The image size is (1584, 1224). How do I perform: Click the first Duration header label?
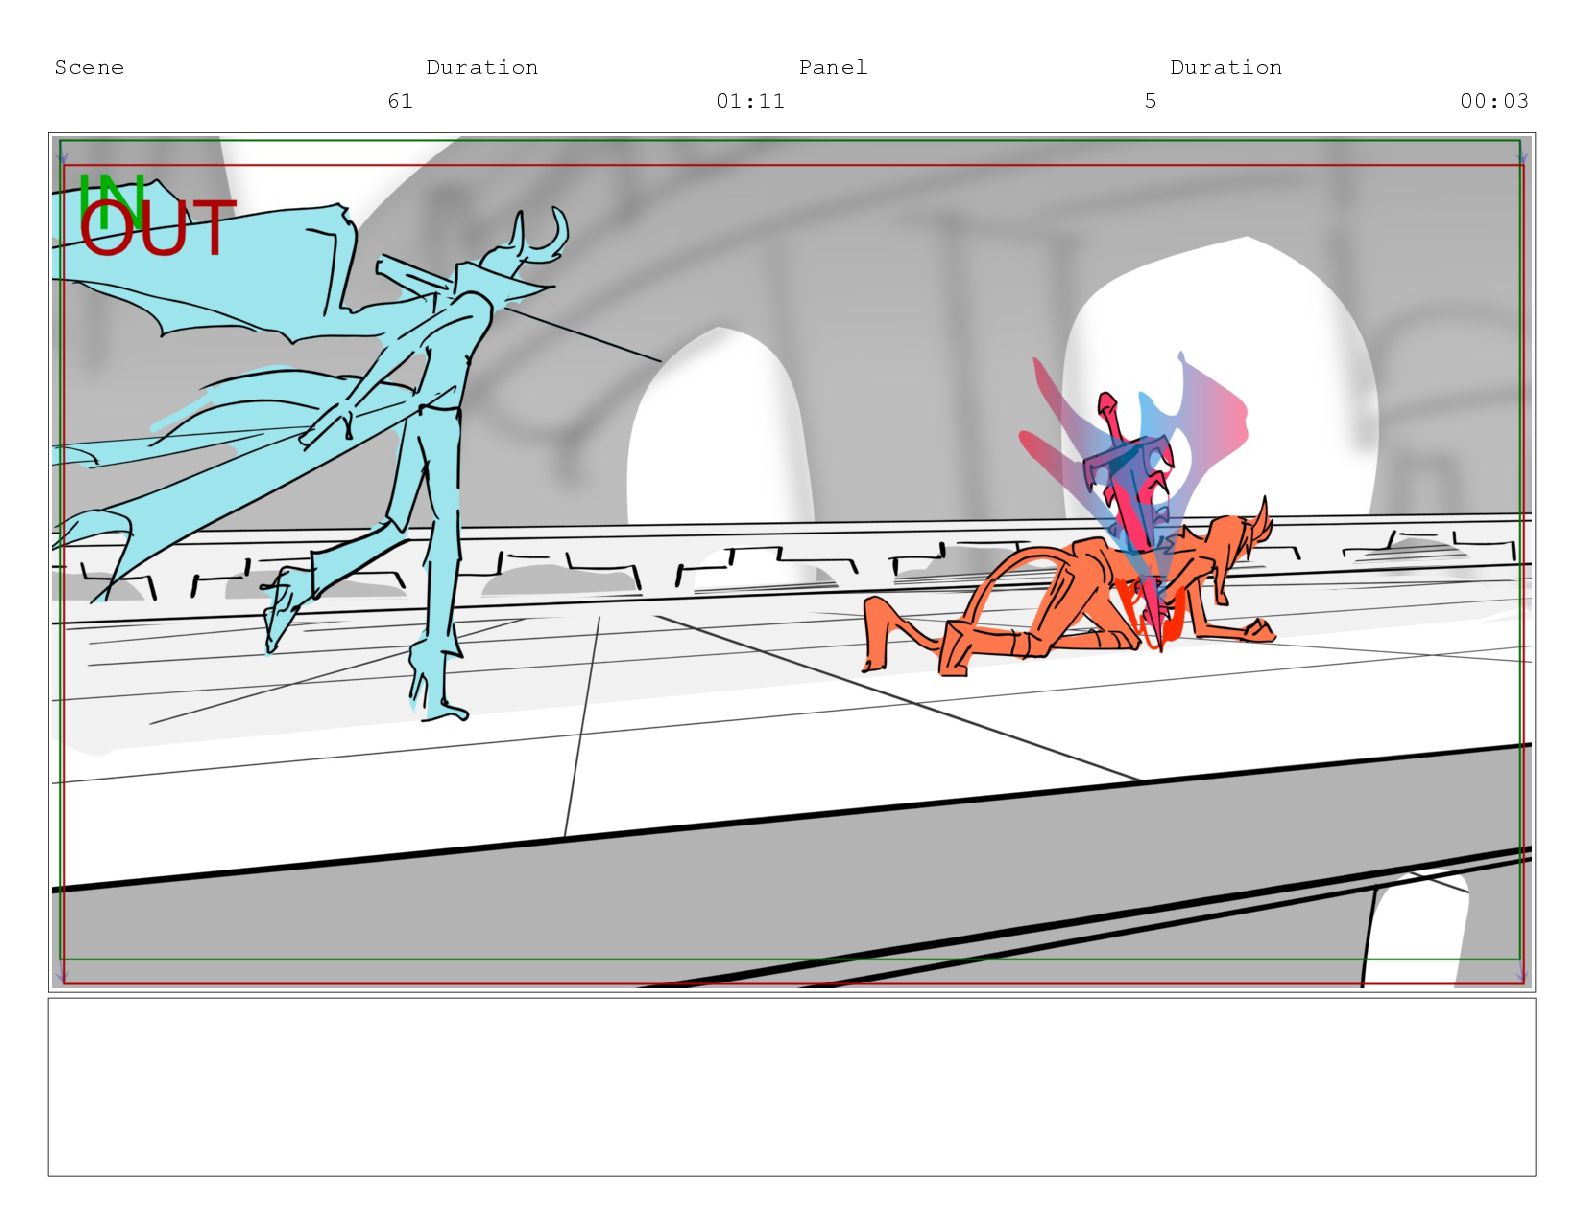point(482,67)
